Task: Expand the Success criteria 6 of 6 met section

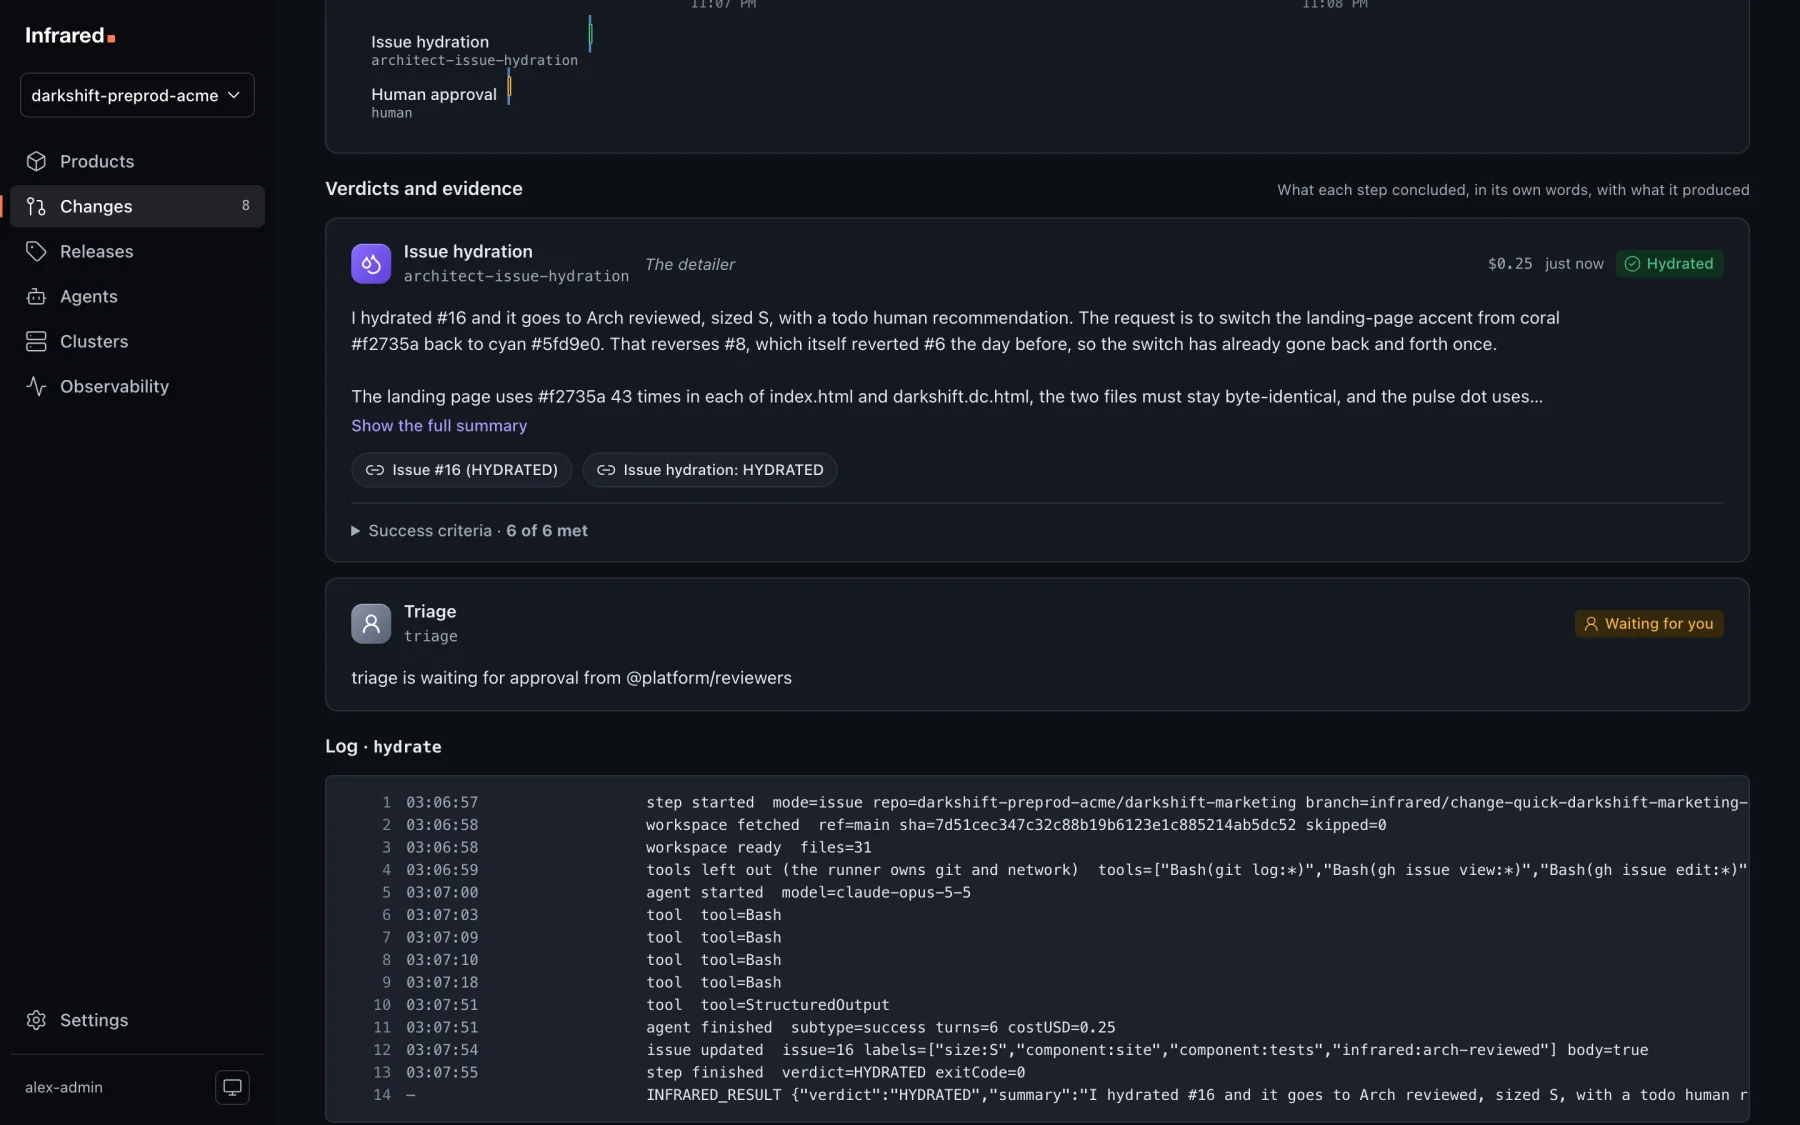Action: 470,531
